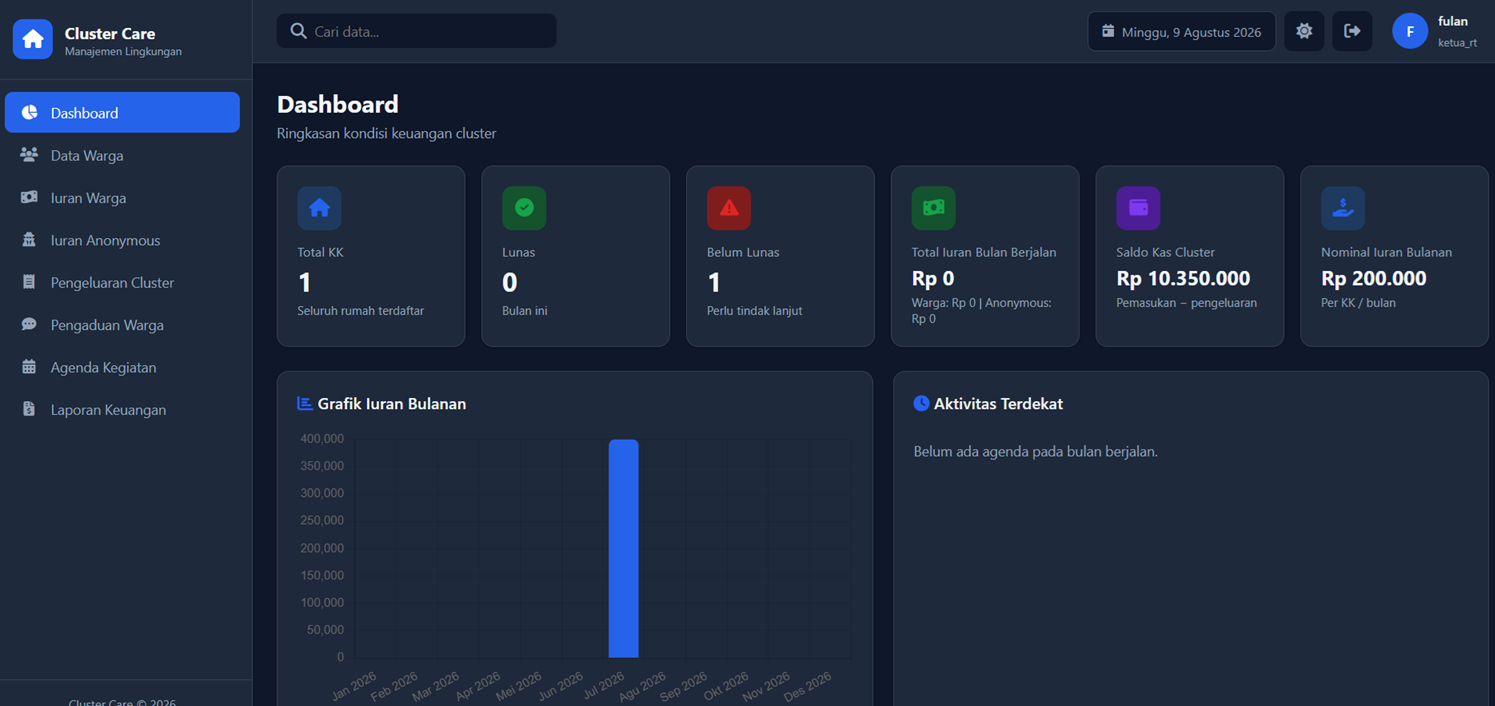Click the Jul 2026 bar in the chart
This screenshot has height=706, width=1495.
point(624,548)
